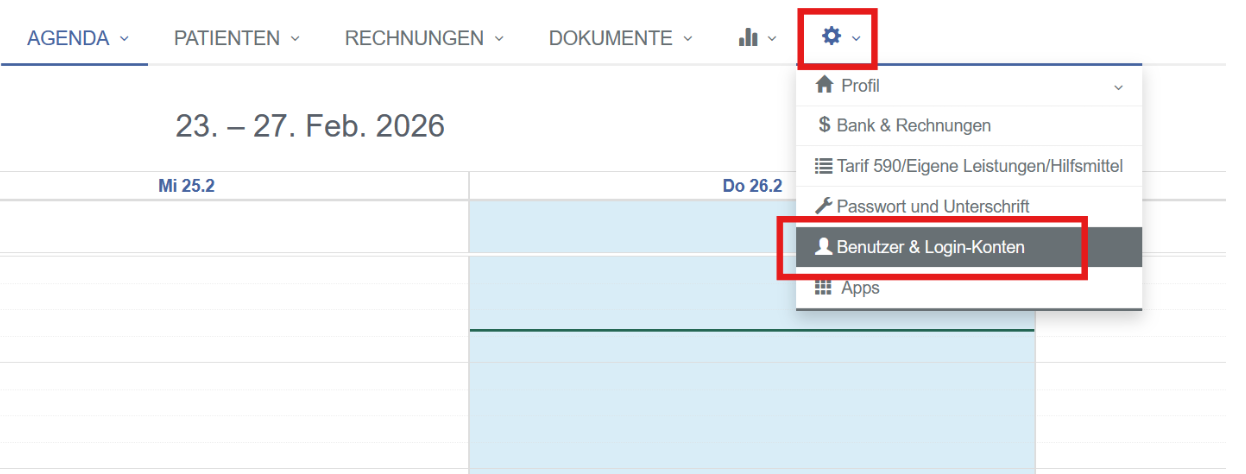Click the date range heading 23. – 27. Feb. 2026
Image resolution: width=1246 pixels, height=474 pixels.
pyautogui.click(x=310, y=126)
